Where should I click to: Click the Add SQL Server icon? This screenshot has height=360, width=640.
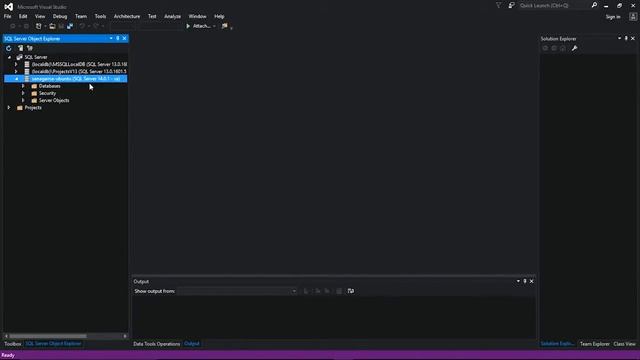tap(20, 48)
